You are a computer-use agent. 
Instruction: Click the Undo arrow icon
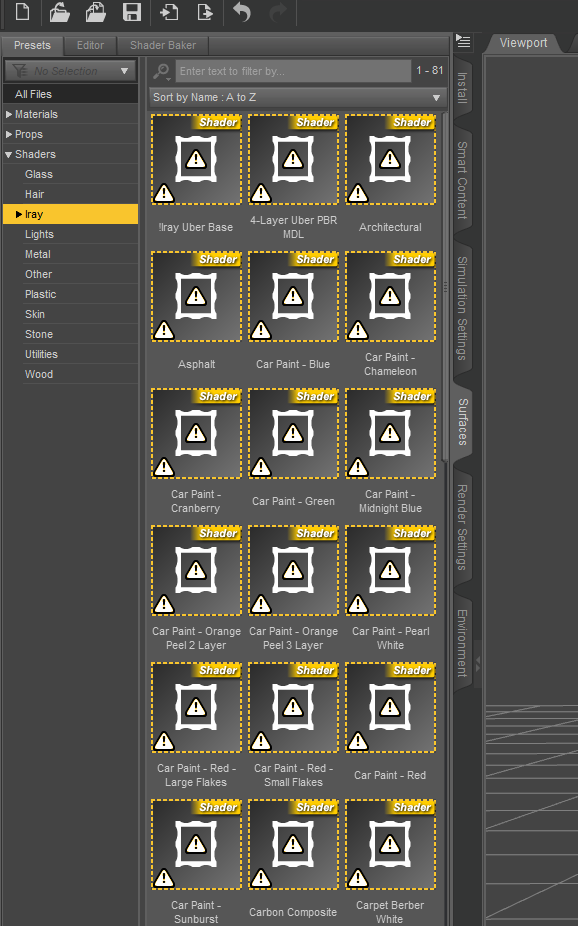coord(241,12)
